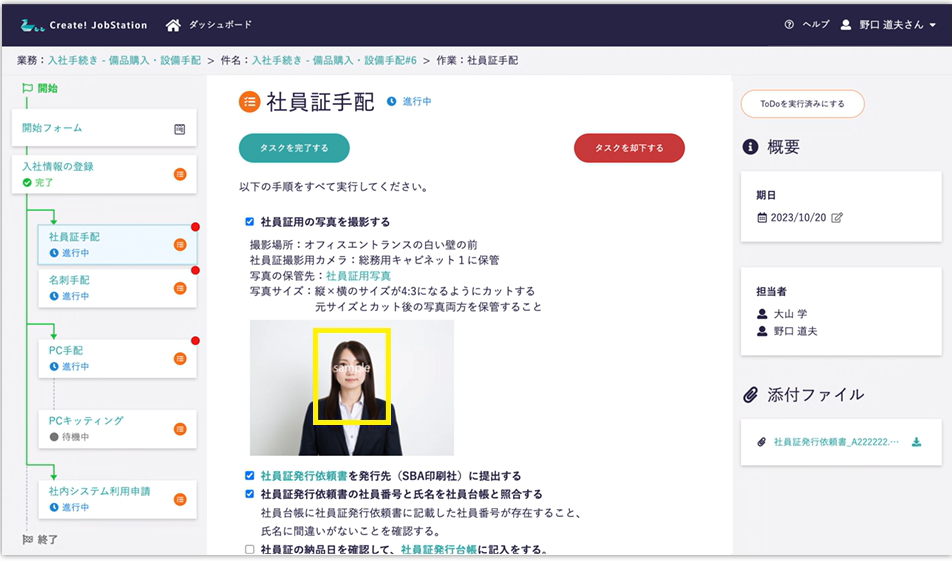The height and width of the screenshot is (563, 952).
Task: Select the 社内システム利用申請 step
Action: point(117,499)
